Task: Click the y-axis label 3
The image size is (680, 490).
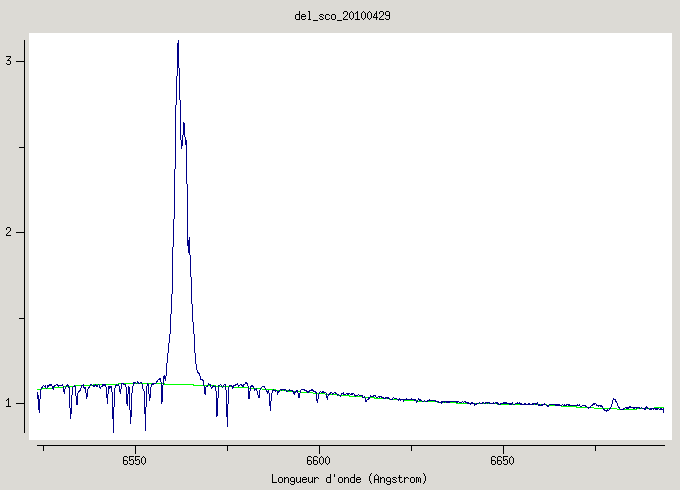Action: click(9, 61)
